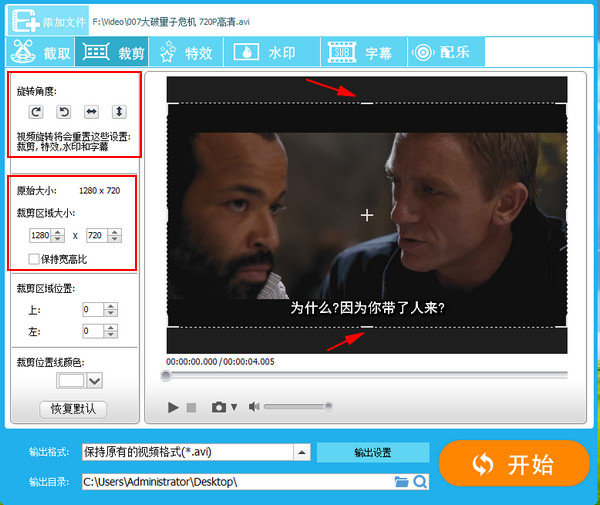Switch to the 裁剪 (crop) tab

(112, 52)
